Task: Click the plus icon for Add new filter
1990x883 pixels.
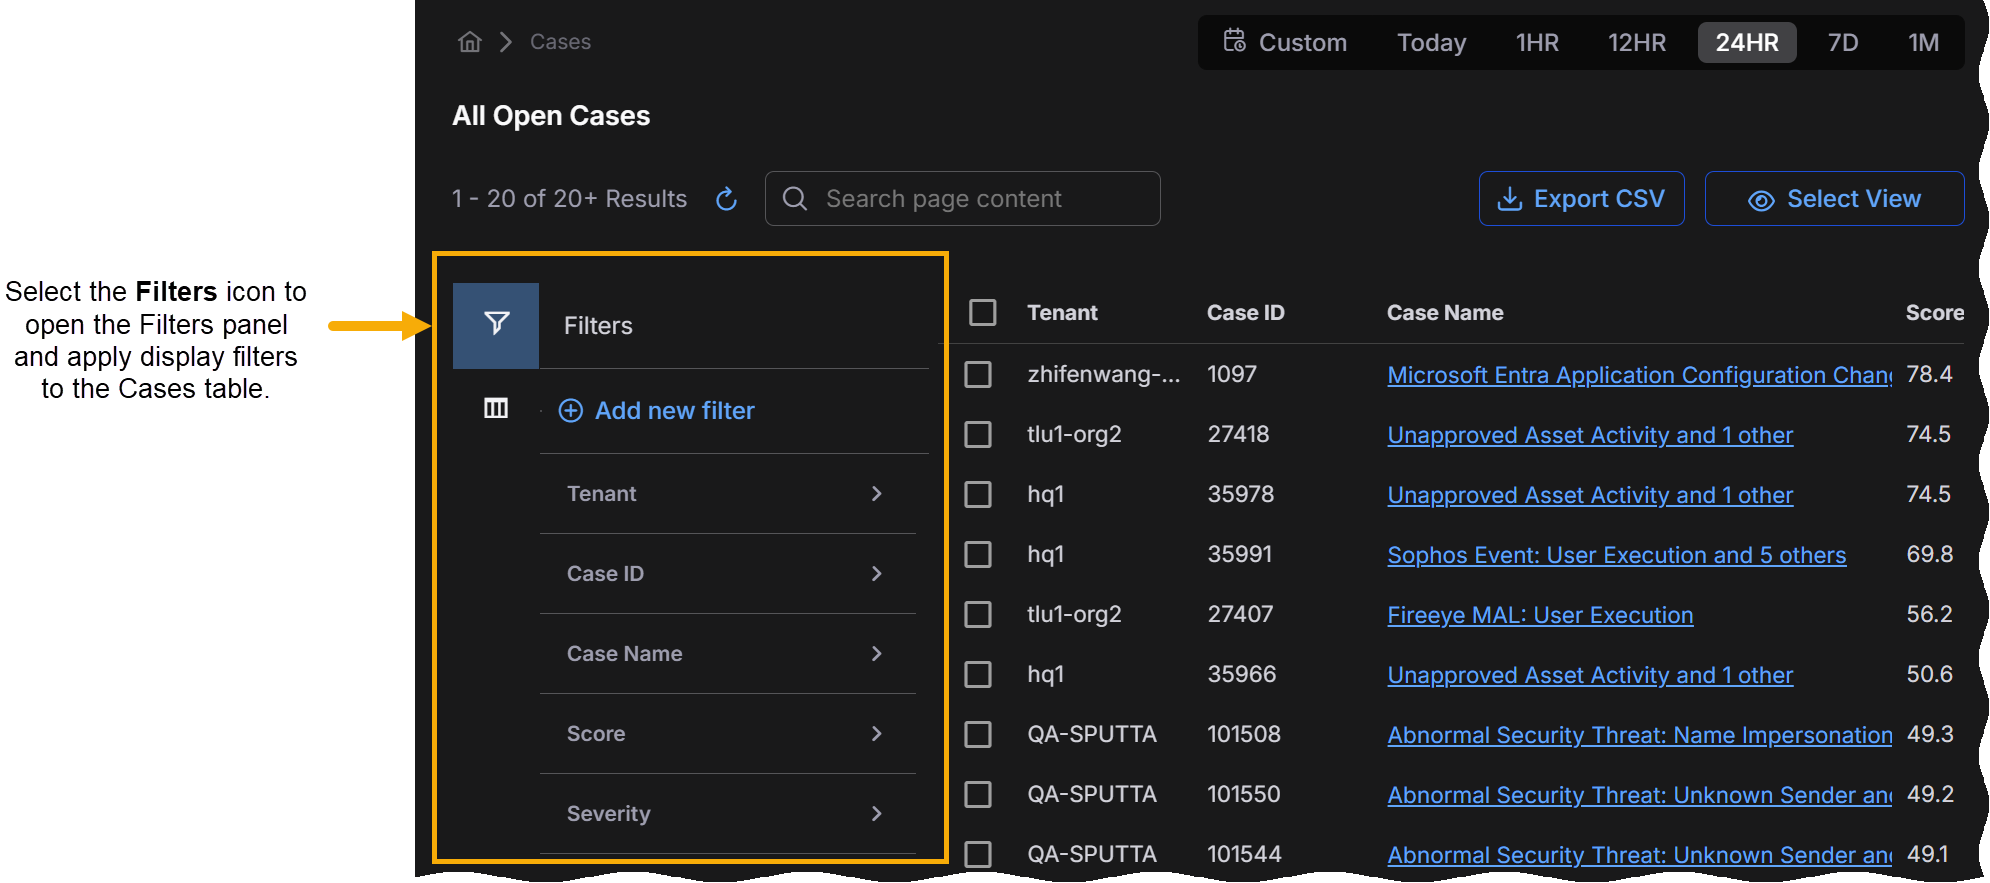Action: pyautogui.click(x=571, y=411)
